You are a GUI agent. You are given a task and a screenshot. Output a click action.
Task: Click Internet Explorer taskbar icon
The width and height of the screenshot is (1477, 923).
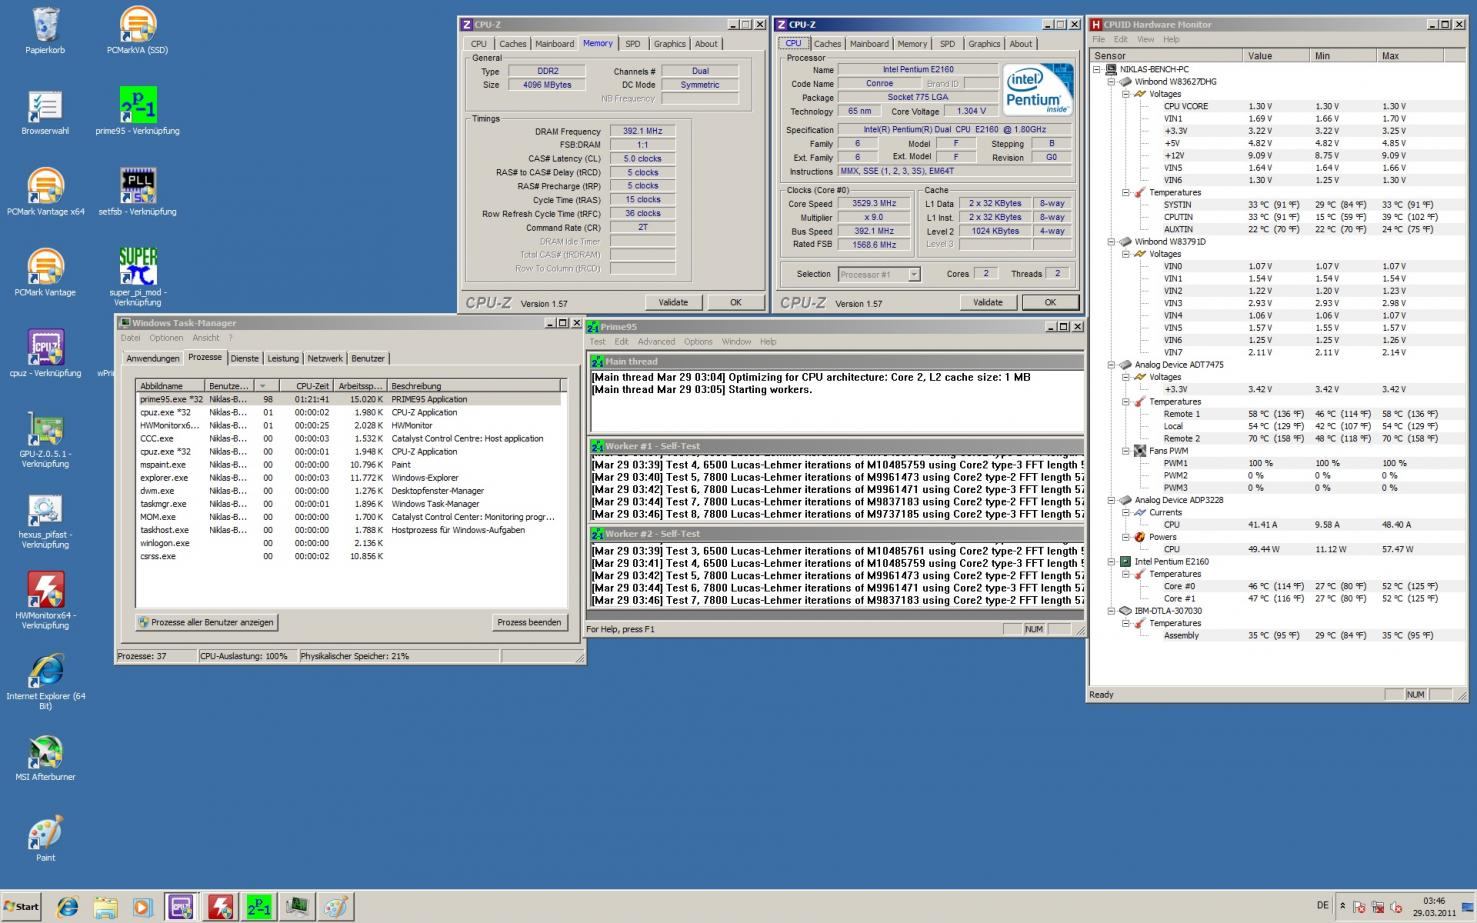click(68, 907)
